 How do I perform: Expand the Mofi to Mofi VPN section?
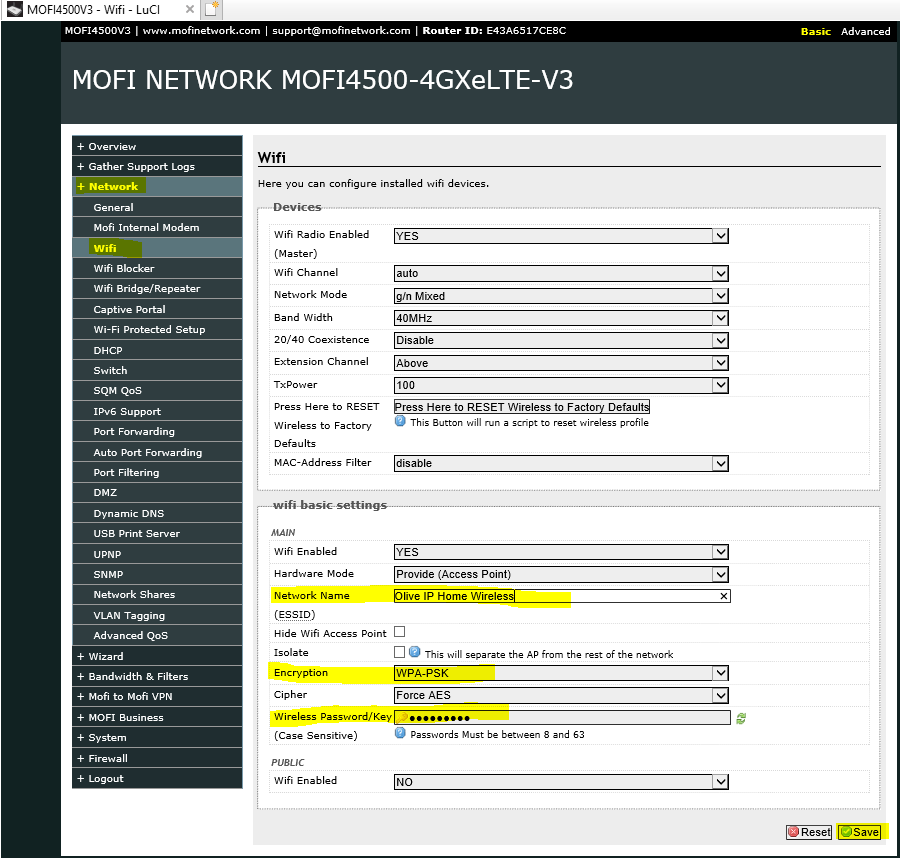tap(157, 697)
